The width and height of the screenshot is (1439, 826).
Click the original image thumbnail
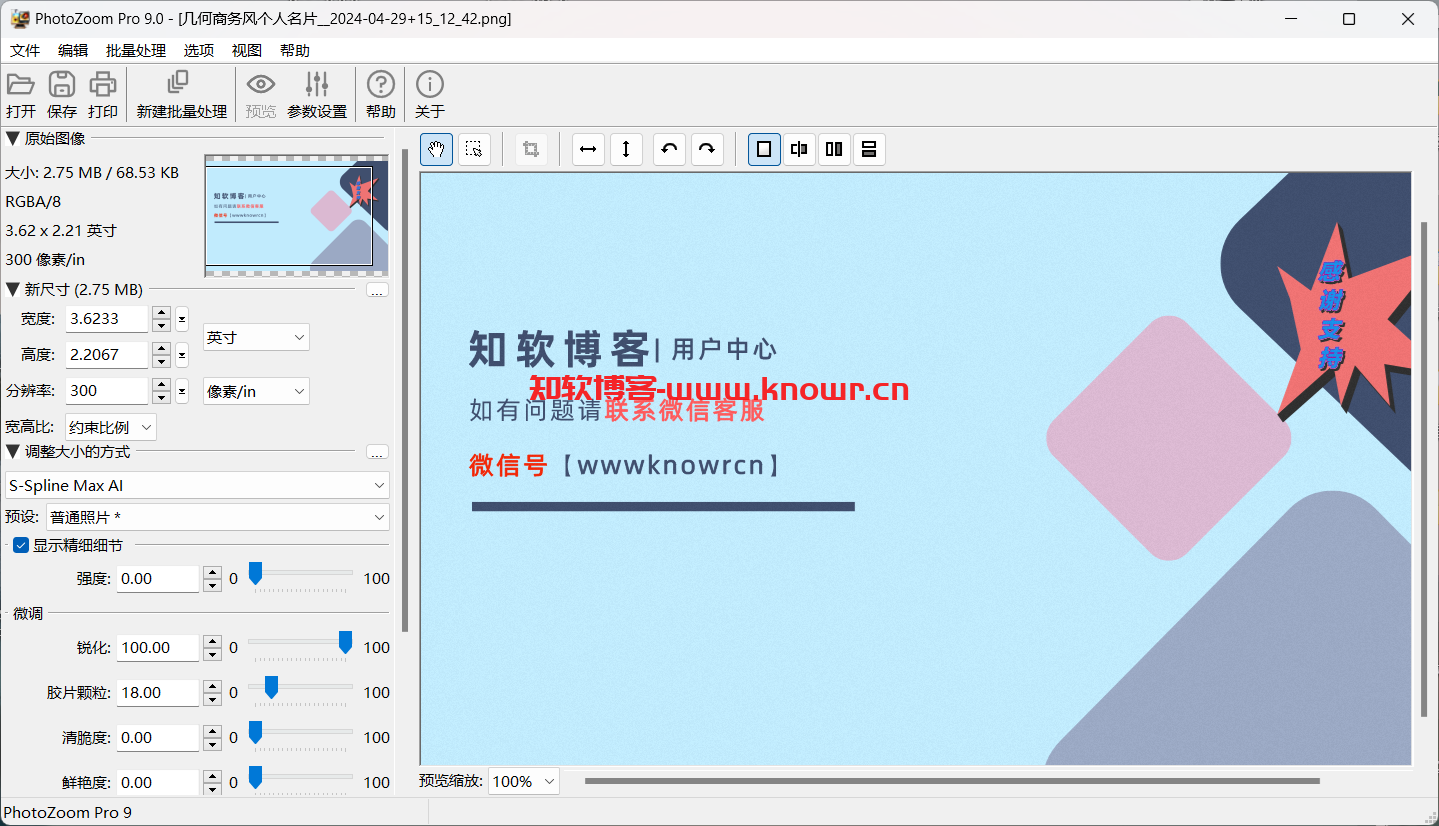click(x=296, y=216)
